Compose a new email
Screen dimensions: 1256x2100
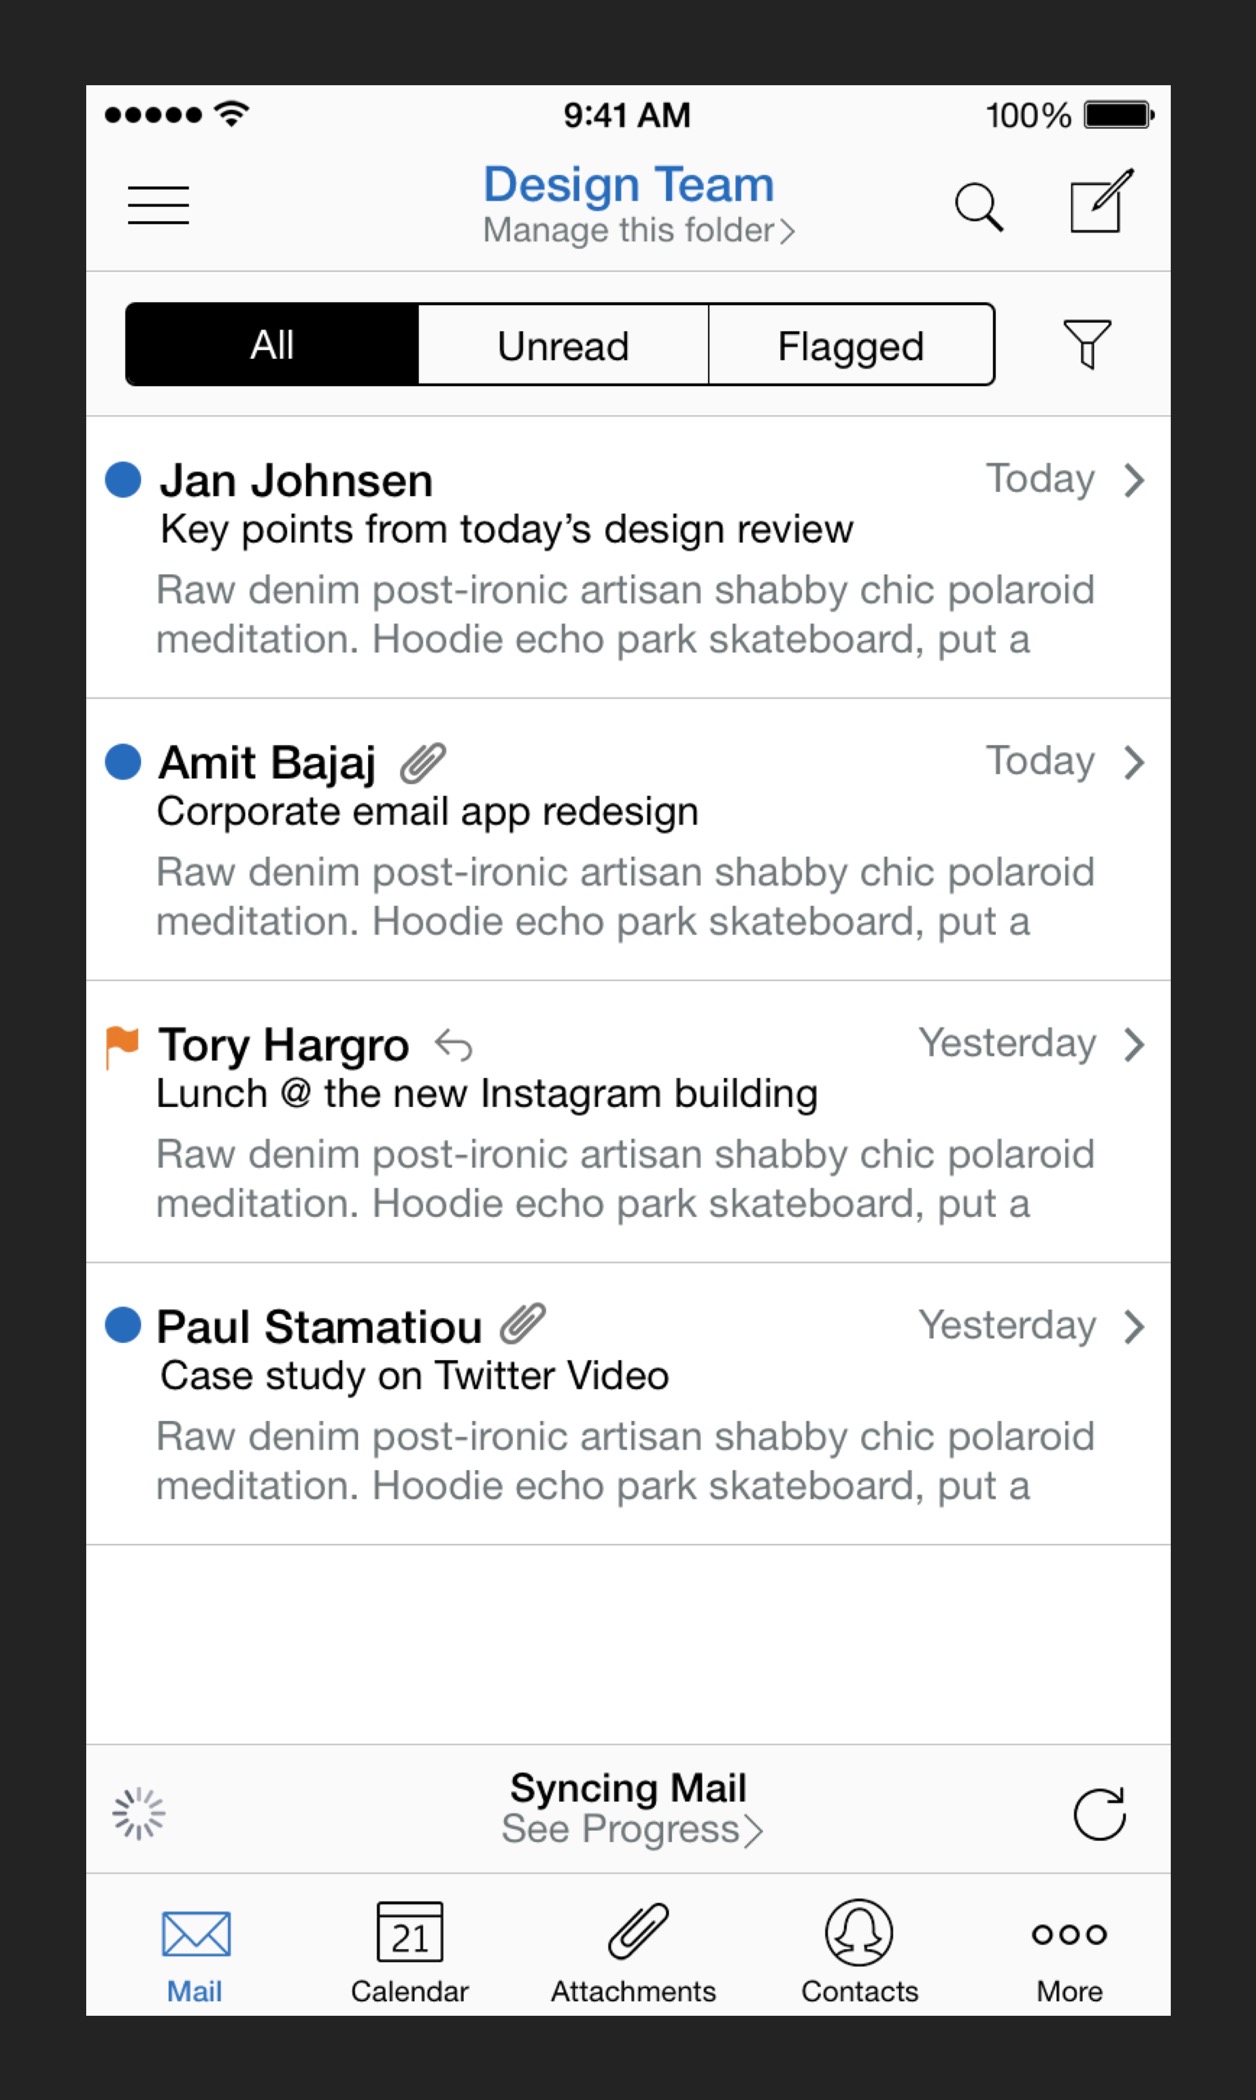1100,202
